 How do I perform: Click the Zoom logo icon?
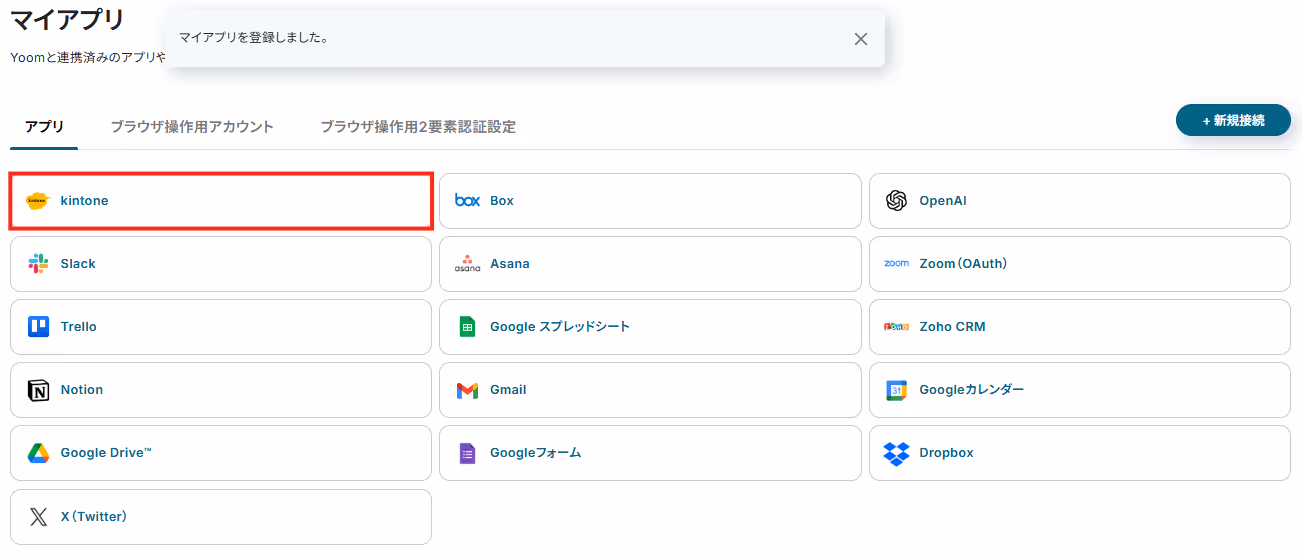click(x=896, y=264)
